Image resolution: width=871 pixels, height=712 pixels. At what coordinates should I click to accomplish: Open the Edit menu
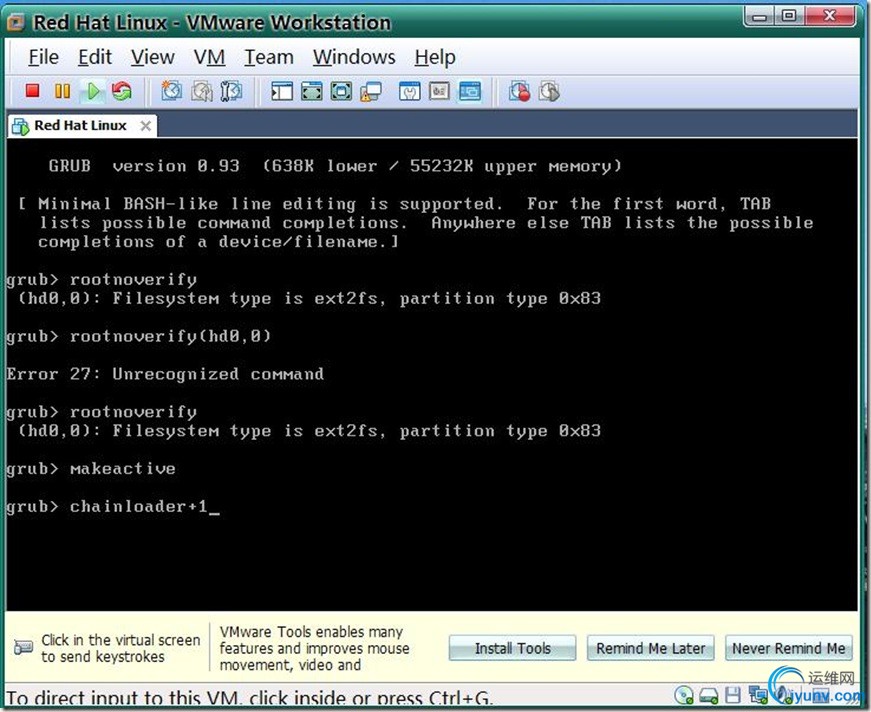(94, 57)
